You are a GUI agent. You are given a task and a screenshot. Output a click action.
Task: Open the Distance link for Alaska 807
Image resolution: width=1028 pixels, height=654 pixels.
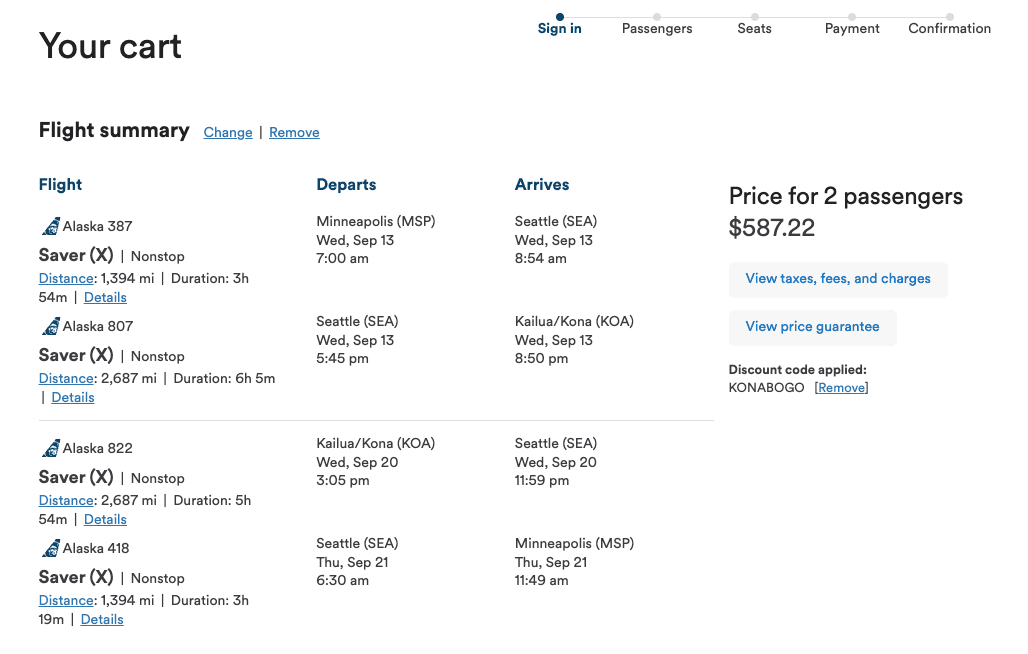pyautogui.click(x=66, y=378)
